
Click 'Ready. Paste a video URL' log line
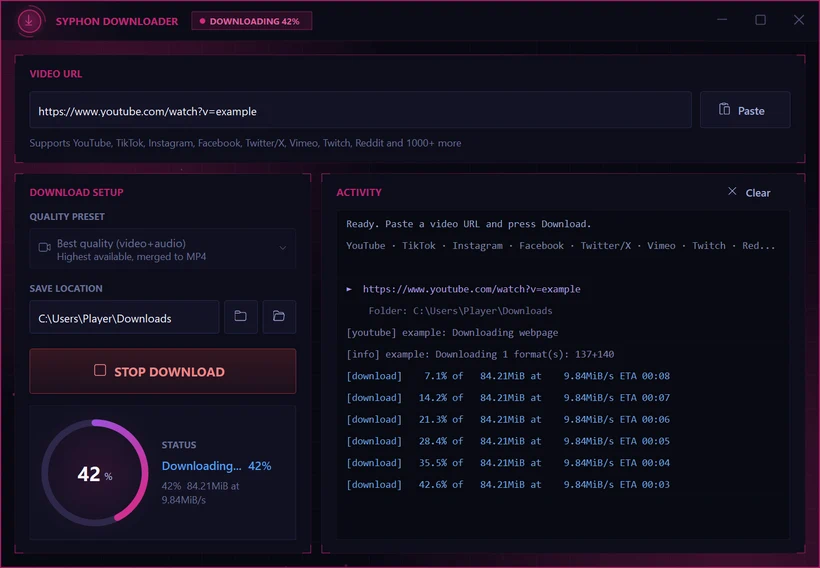[x=469, y=224]
